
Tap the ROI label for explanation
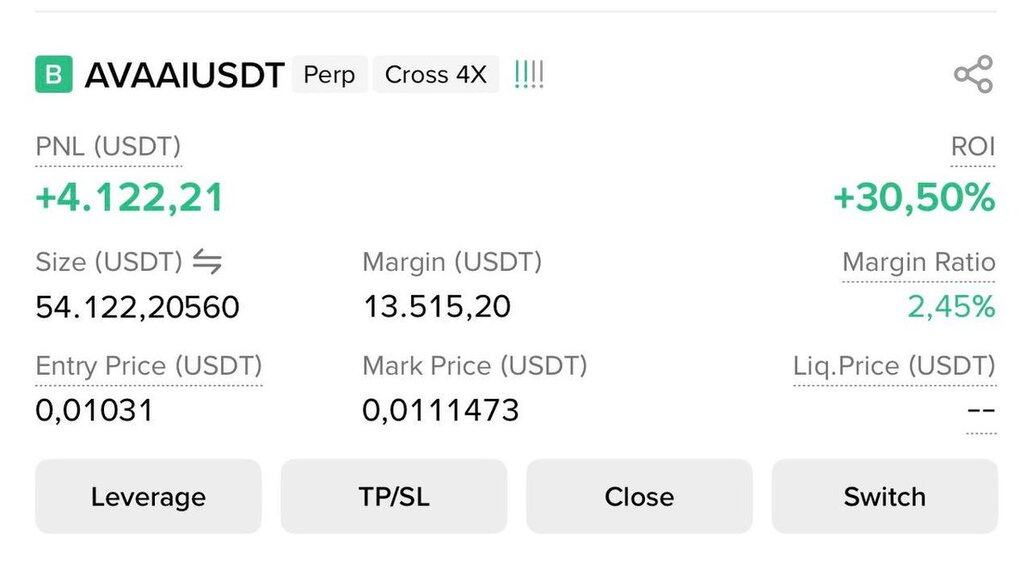pyautogui.click(x=972, y=148)
